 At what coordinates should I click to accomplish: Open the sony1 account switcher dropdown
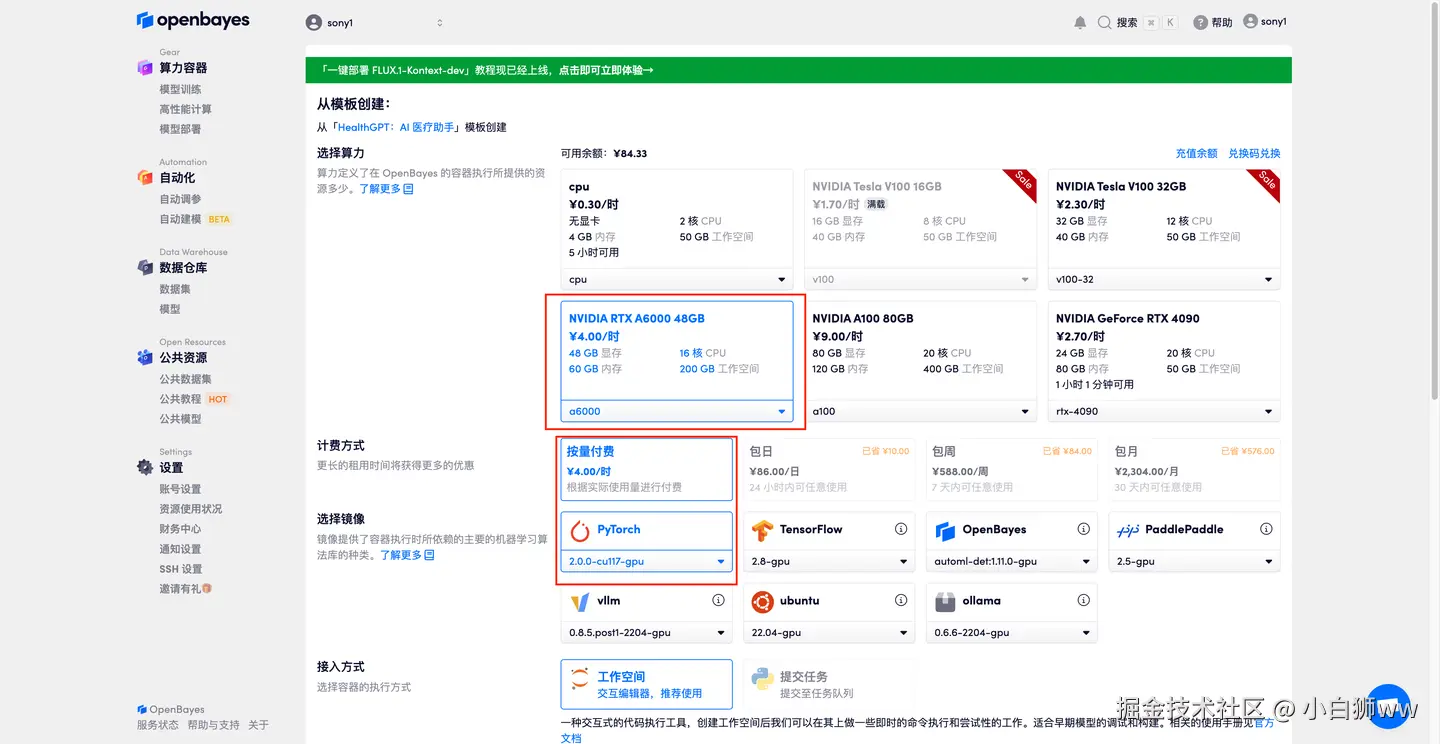(x=375, y=22)
